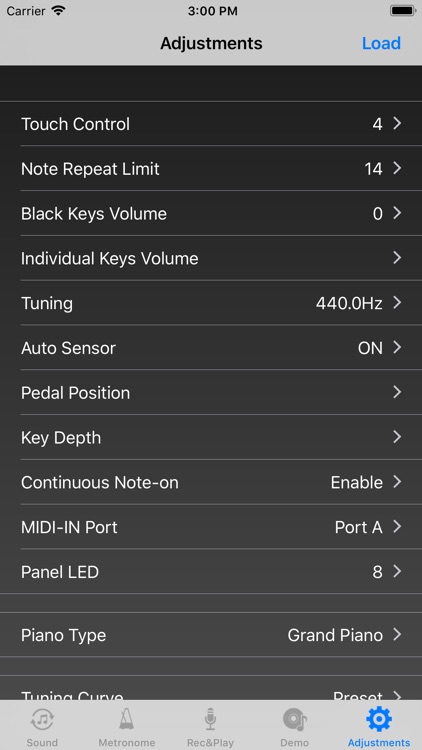The image size is (422, 750).
Task: Open the Panel LED brightness row
Action: pos(211,572)
